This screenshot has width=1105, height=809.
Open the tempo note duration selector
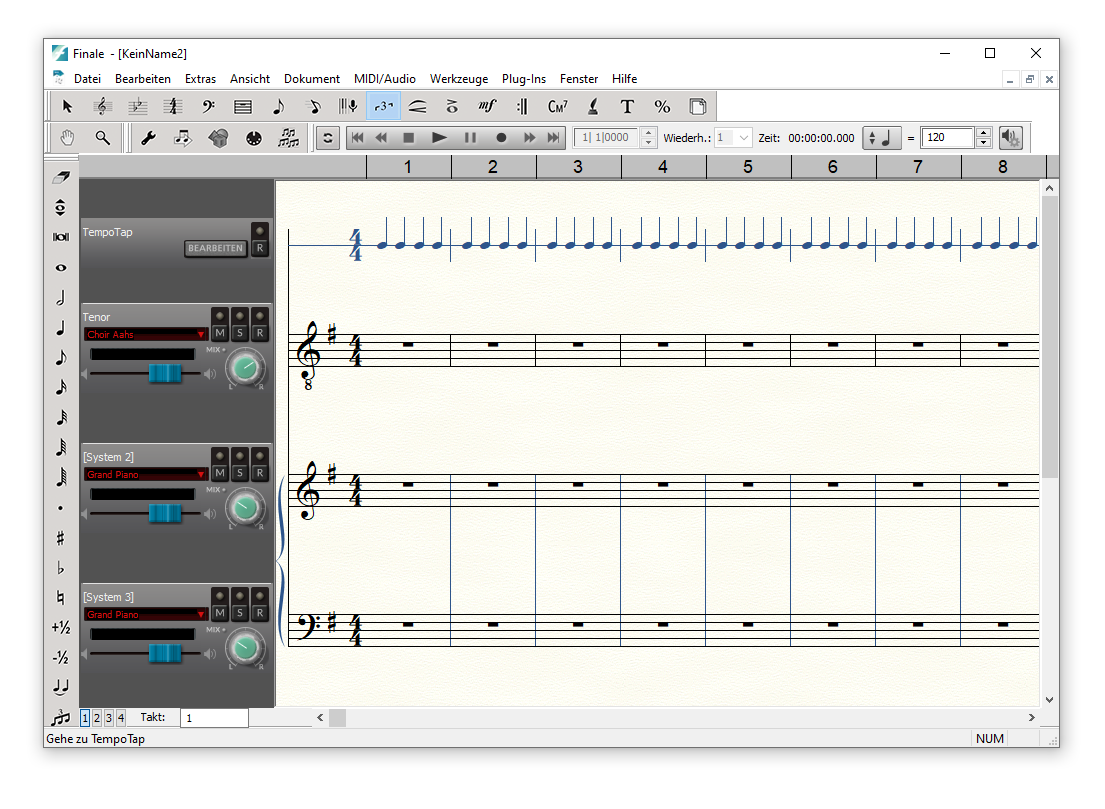click(x=881, y=137)
